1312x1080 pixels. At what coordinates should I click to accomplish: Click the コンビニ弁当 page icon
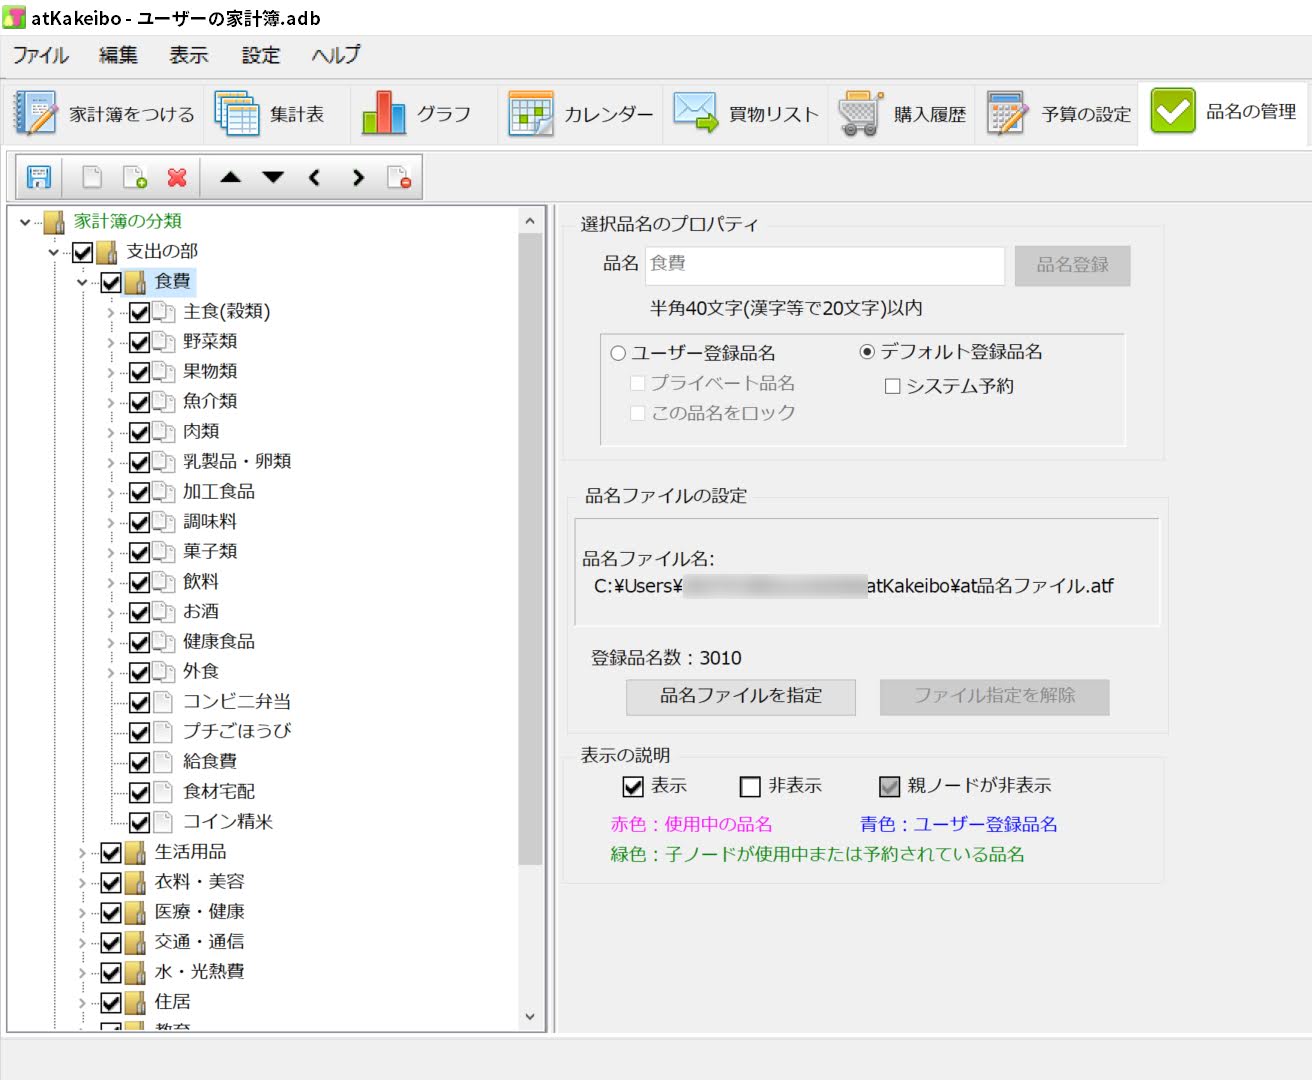tap(164, 702)
